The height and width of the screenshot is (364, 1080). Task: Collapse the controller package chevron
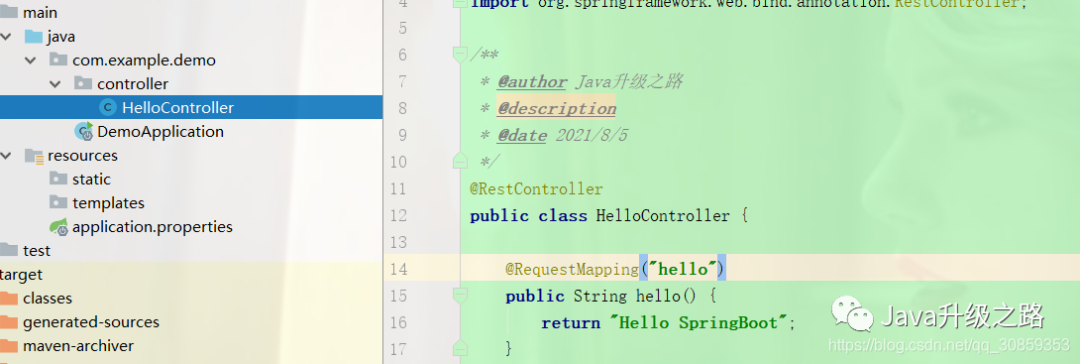tap(55, 84)
